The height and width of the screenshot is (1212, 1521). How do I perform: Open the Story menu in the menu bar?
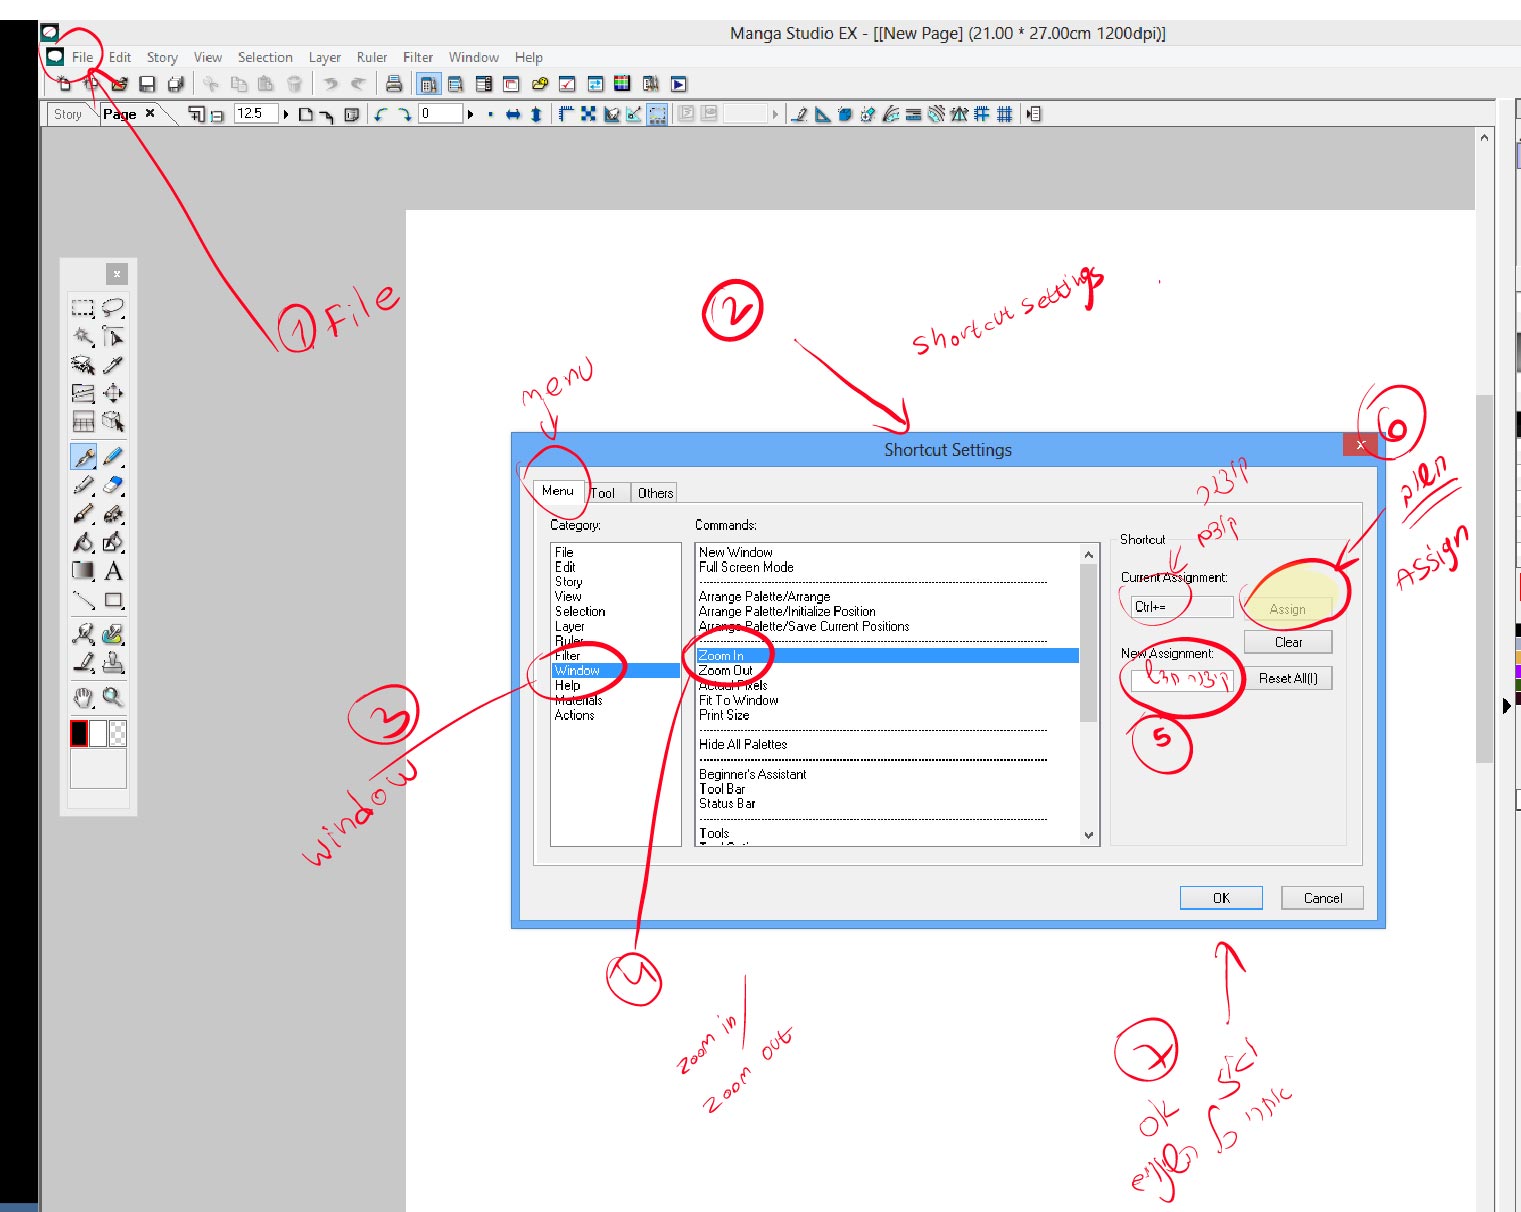(162, 57)
